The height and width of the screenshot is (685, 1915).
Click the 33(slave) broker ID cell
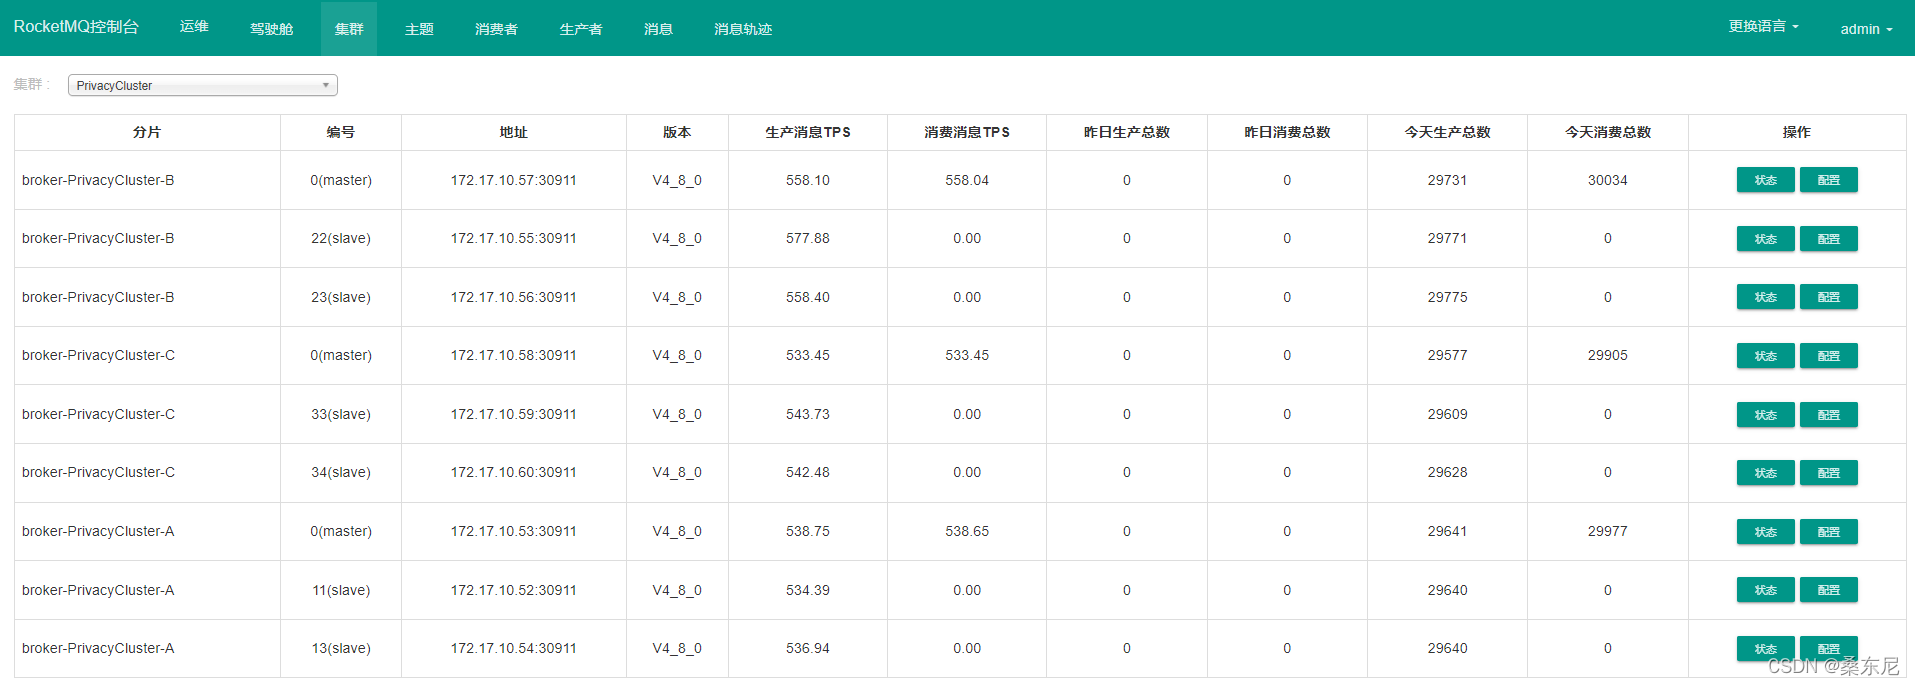pos(341,414)
